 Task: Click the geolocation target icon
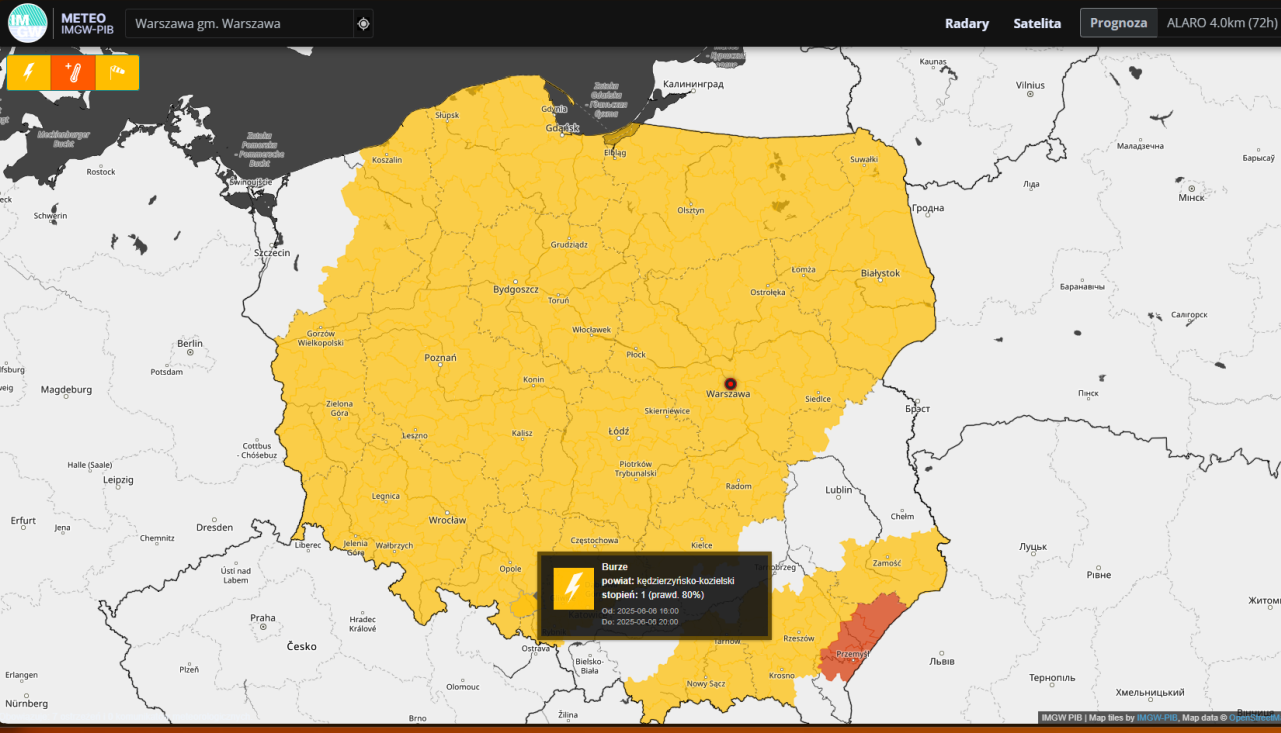point(363,24)
